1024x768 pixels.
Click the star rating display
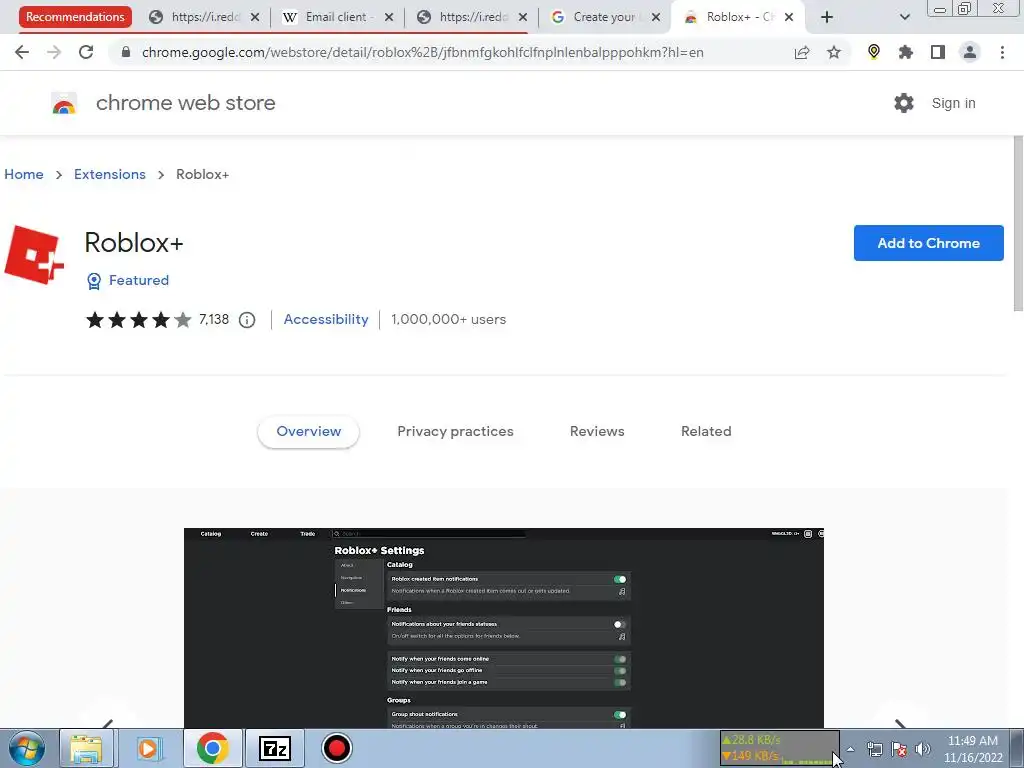click(138, 320)
